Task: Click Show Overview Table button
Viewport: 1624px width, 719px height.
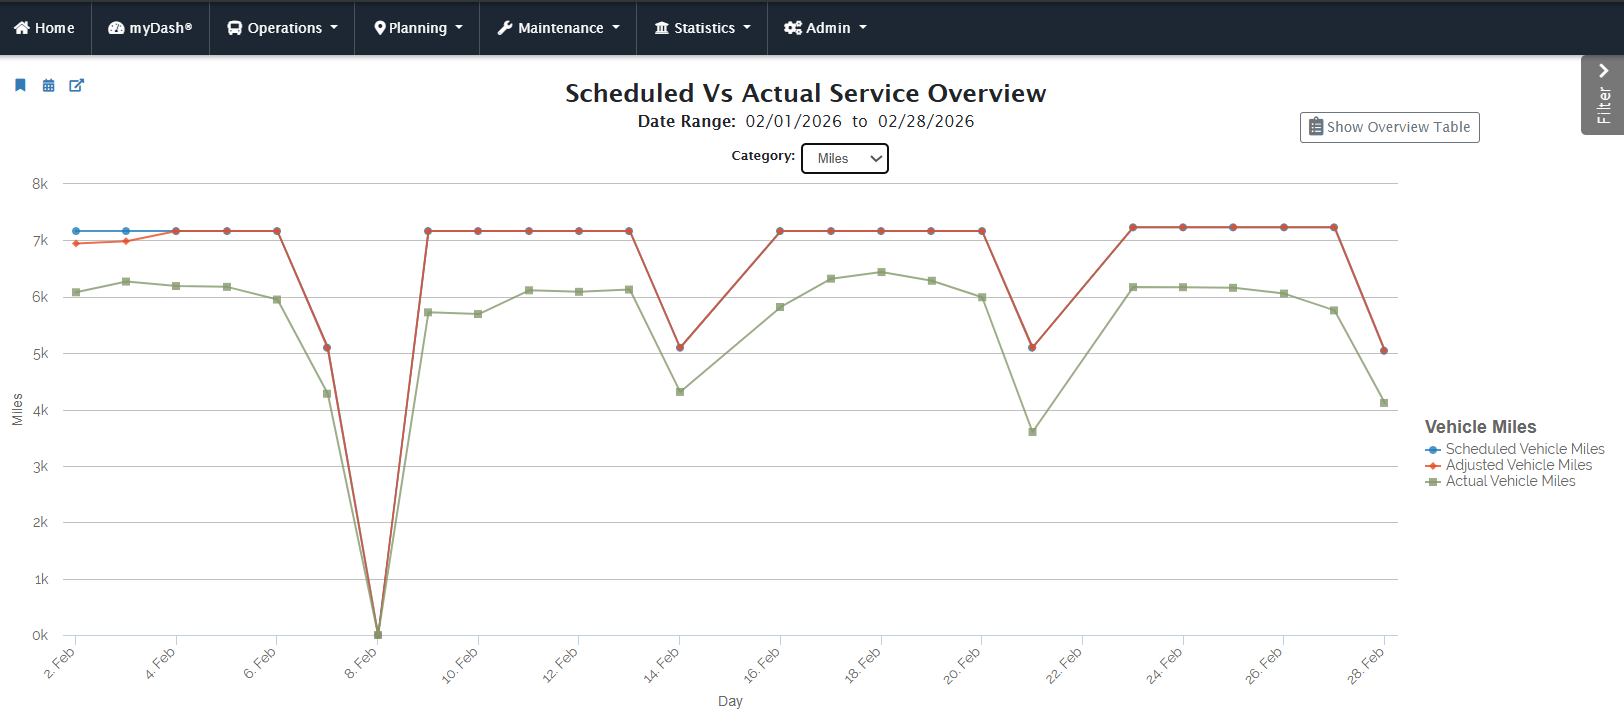Action: pos(1389,127)
